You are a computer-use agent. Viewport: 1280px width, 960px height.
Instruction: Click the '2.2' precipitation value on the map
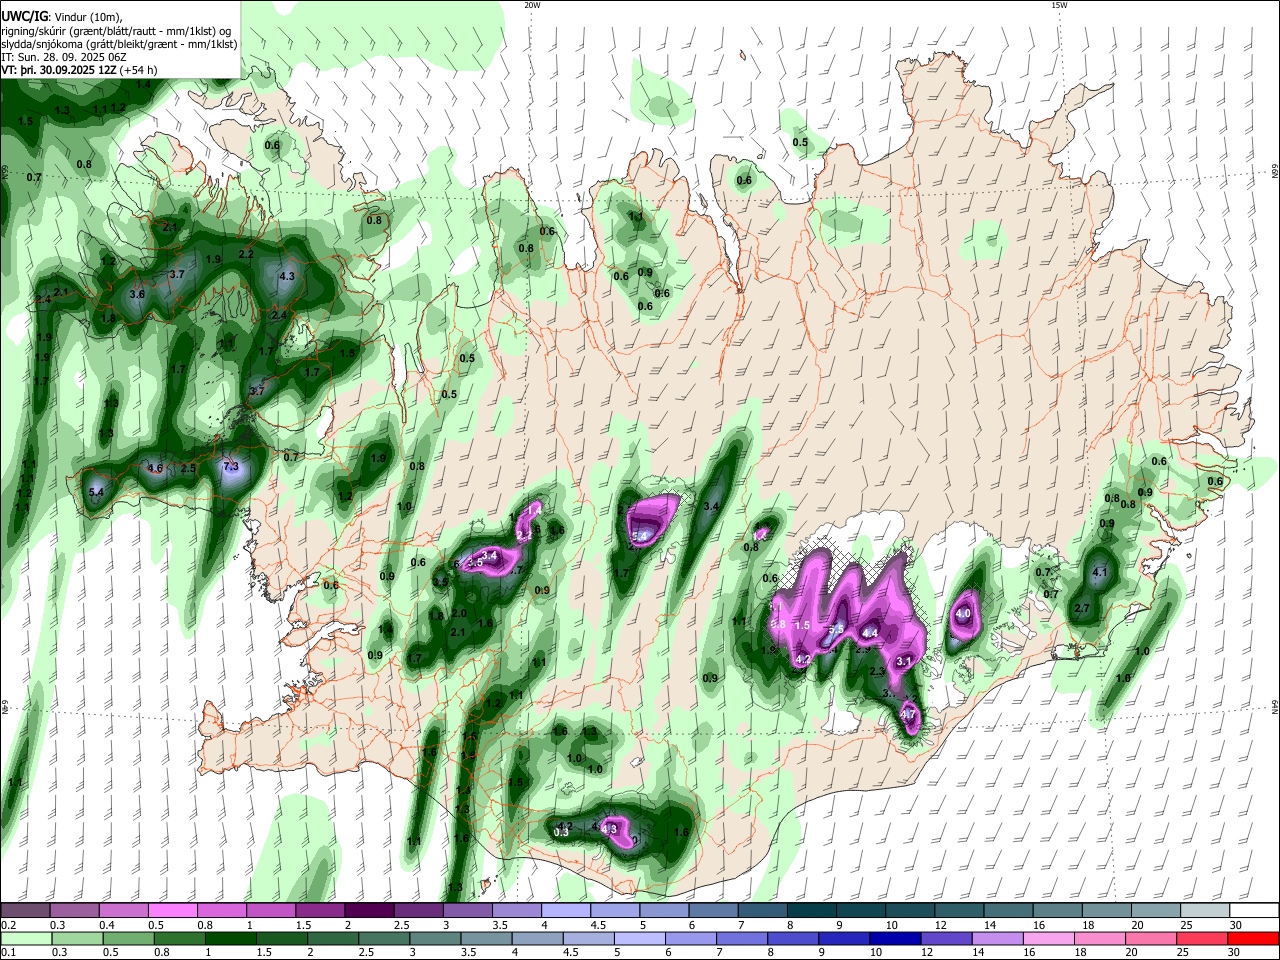[x=247, y=254]
